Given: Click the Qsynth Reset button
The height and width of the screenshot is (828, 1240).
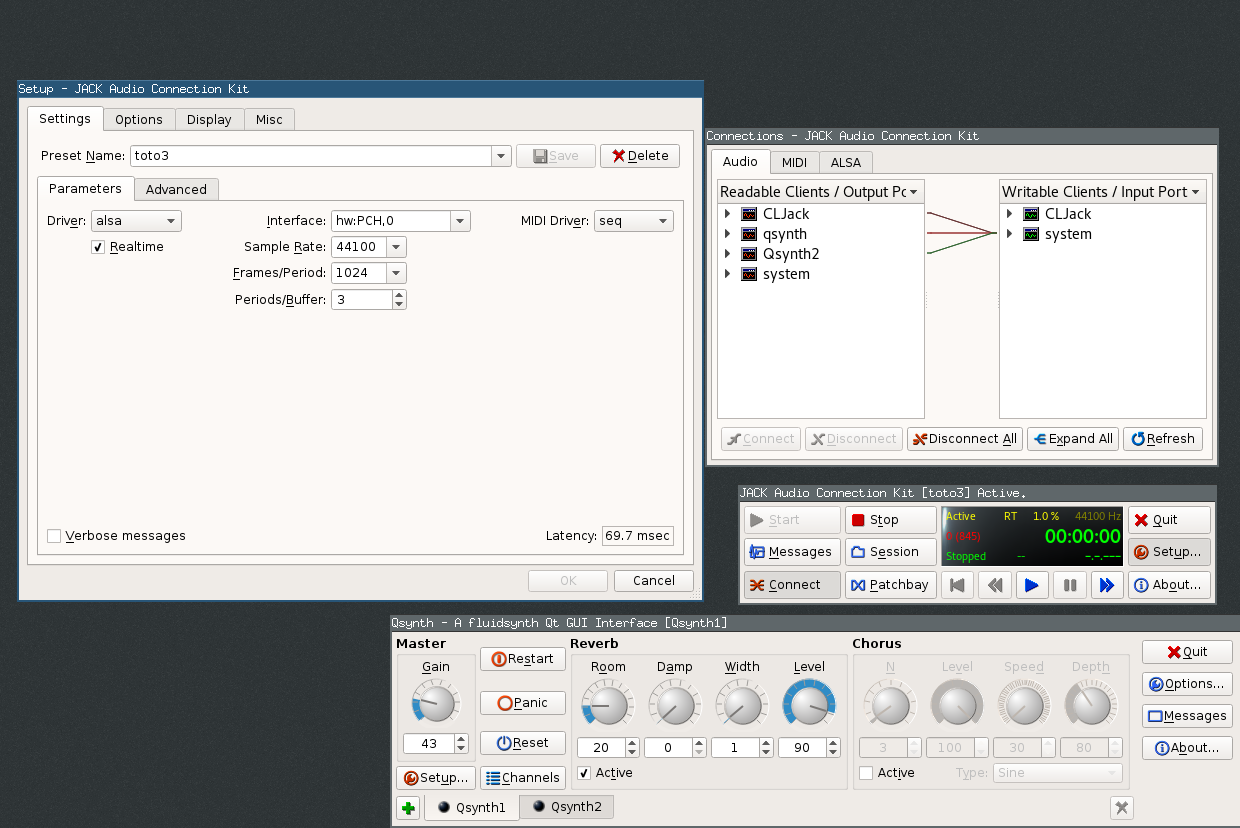Looking at the screenshot, I should click(523, 743).
